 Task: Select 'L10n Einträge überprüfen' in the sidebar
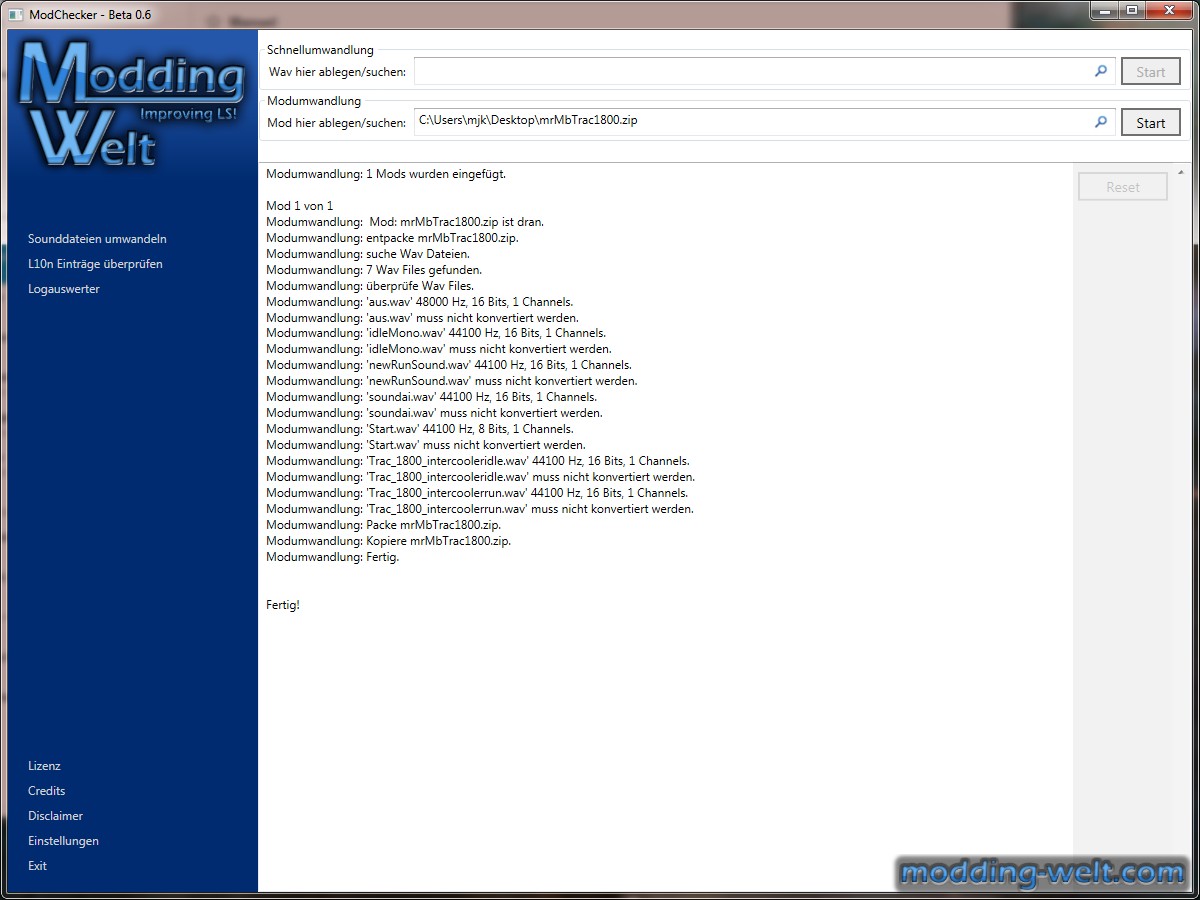(x=95, y=264)
